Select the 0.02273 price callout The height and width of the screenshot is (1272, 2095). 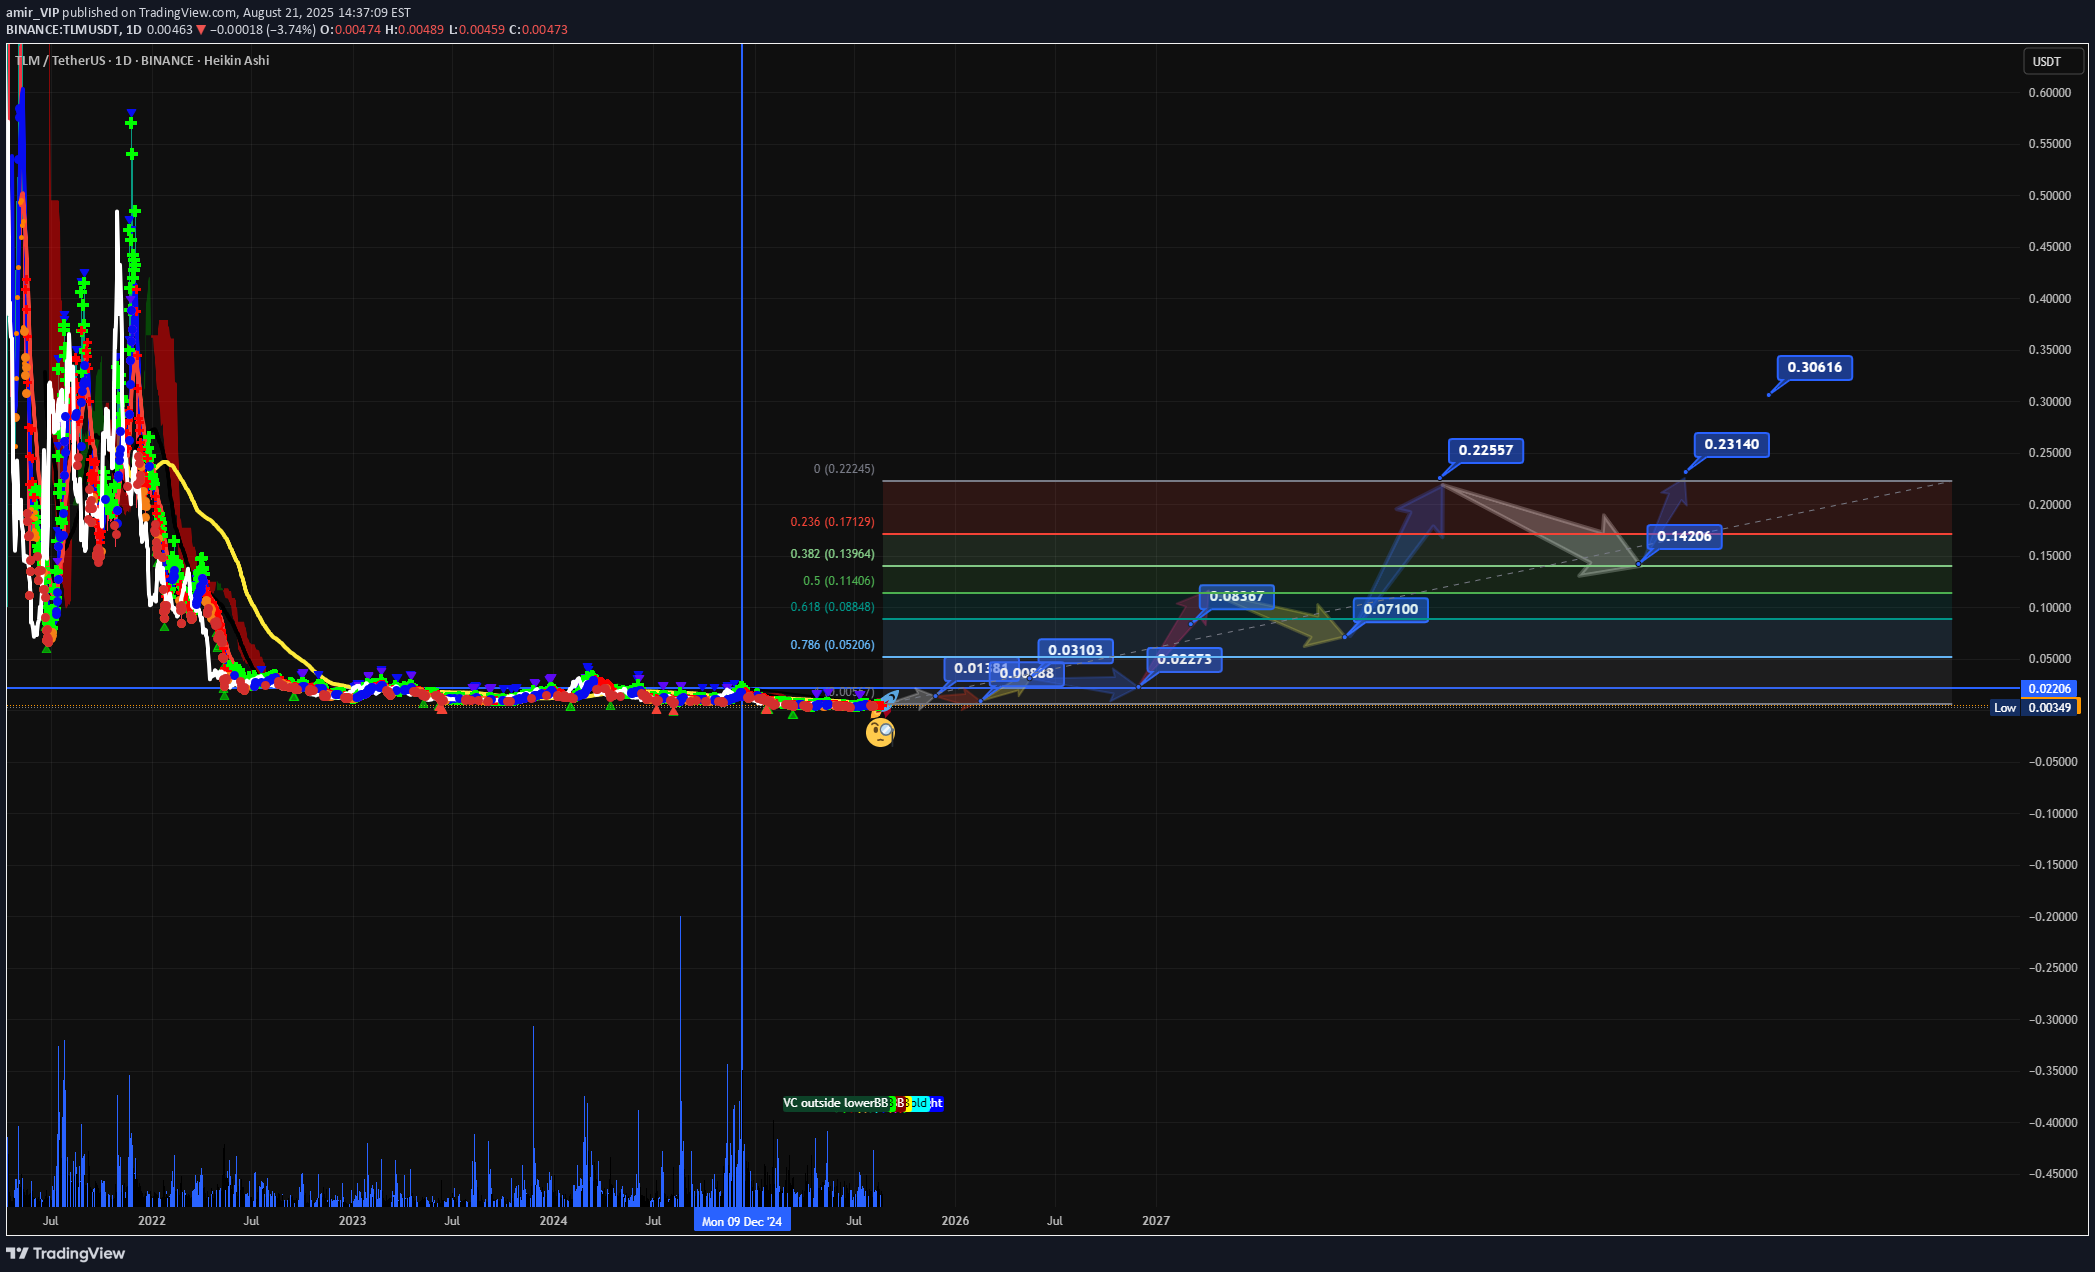(x=1184, y=659)
